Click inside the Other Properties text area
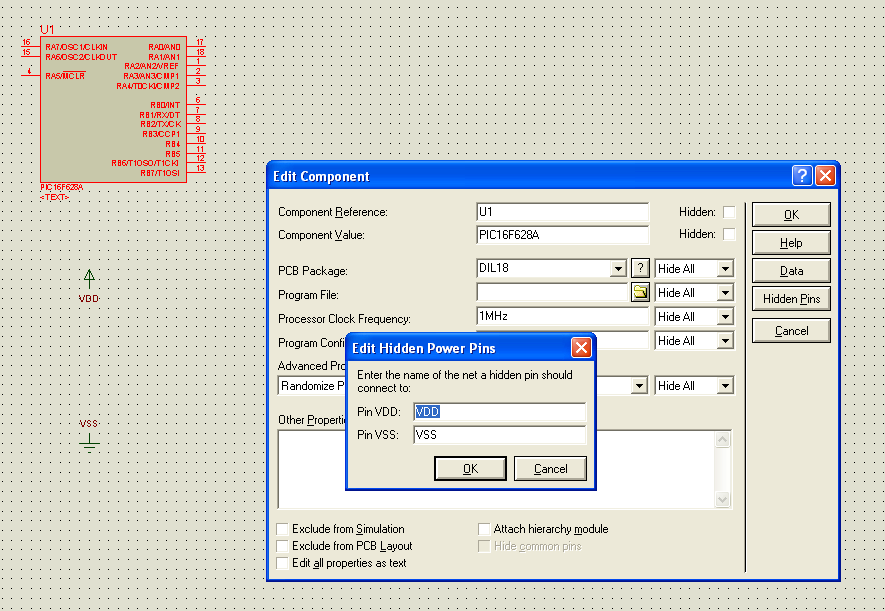This screenshot has height=611, width=885. tap(496, 469)
